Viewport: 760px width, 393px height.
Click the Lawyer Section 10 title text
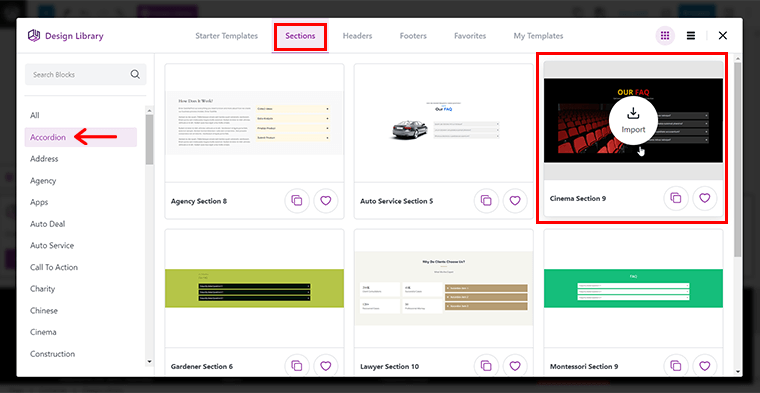point(390,366)
